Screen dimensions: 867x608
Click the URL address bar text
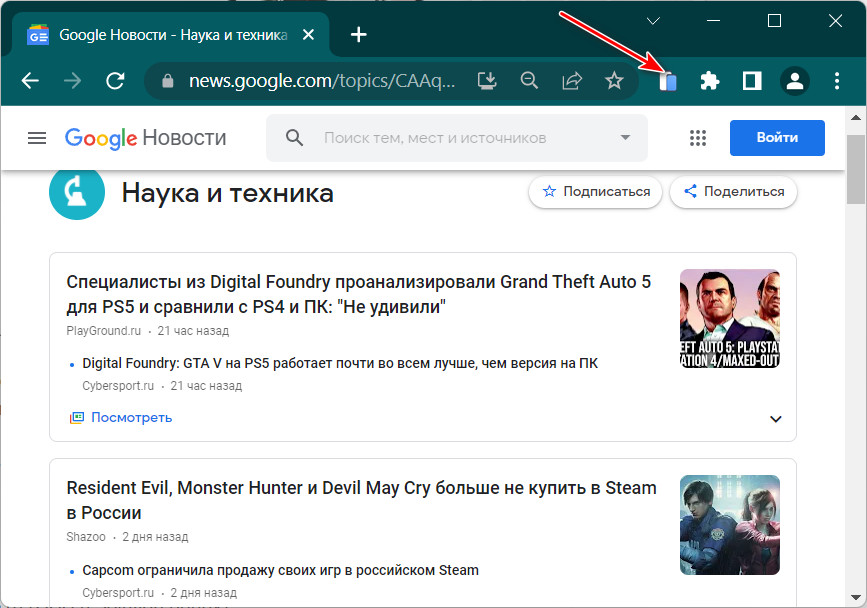pyautogui.click(x=322, y=81)
